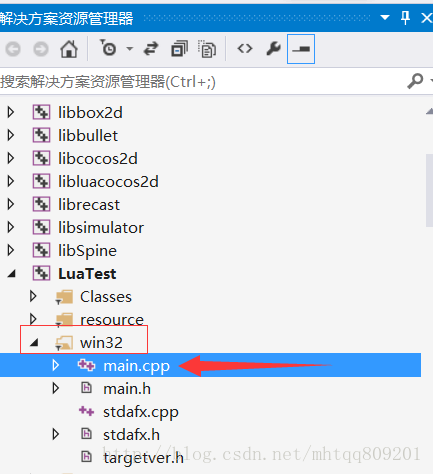This screenshot has height=474, width=433.
Task: Click the stdafx.cpp C++ file icon
Action: tap(86, 411)
